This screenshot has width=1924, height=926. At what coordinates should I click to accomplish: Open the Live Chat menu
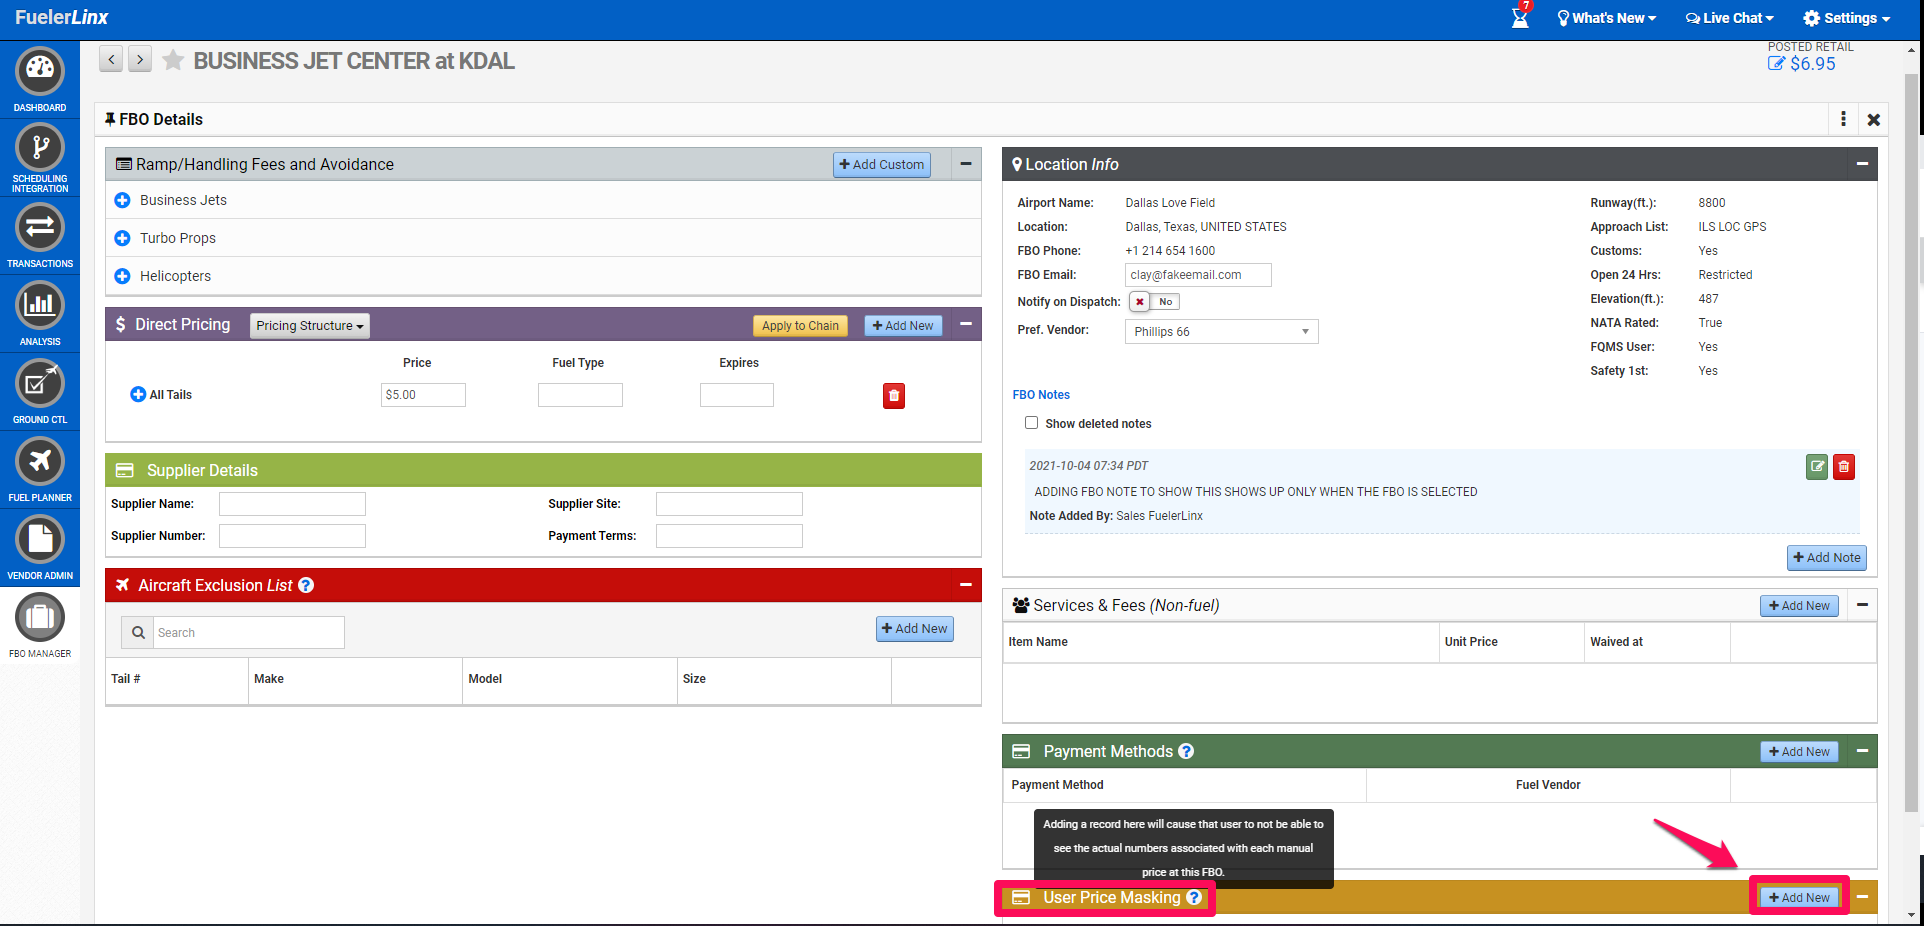[x=1730, y=18]
